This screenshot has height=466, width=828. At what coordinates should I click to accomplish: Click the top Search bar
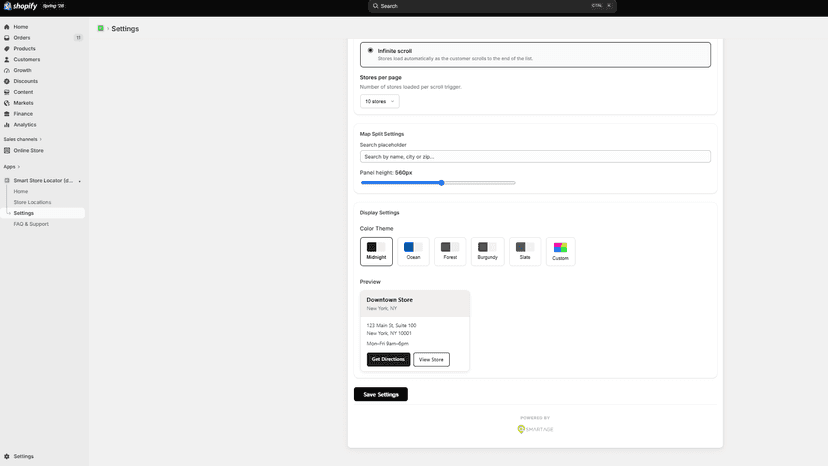click(x=492, y=6)
